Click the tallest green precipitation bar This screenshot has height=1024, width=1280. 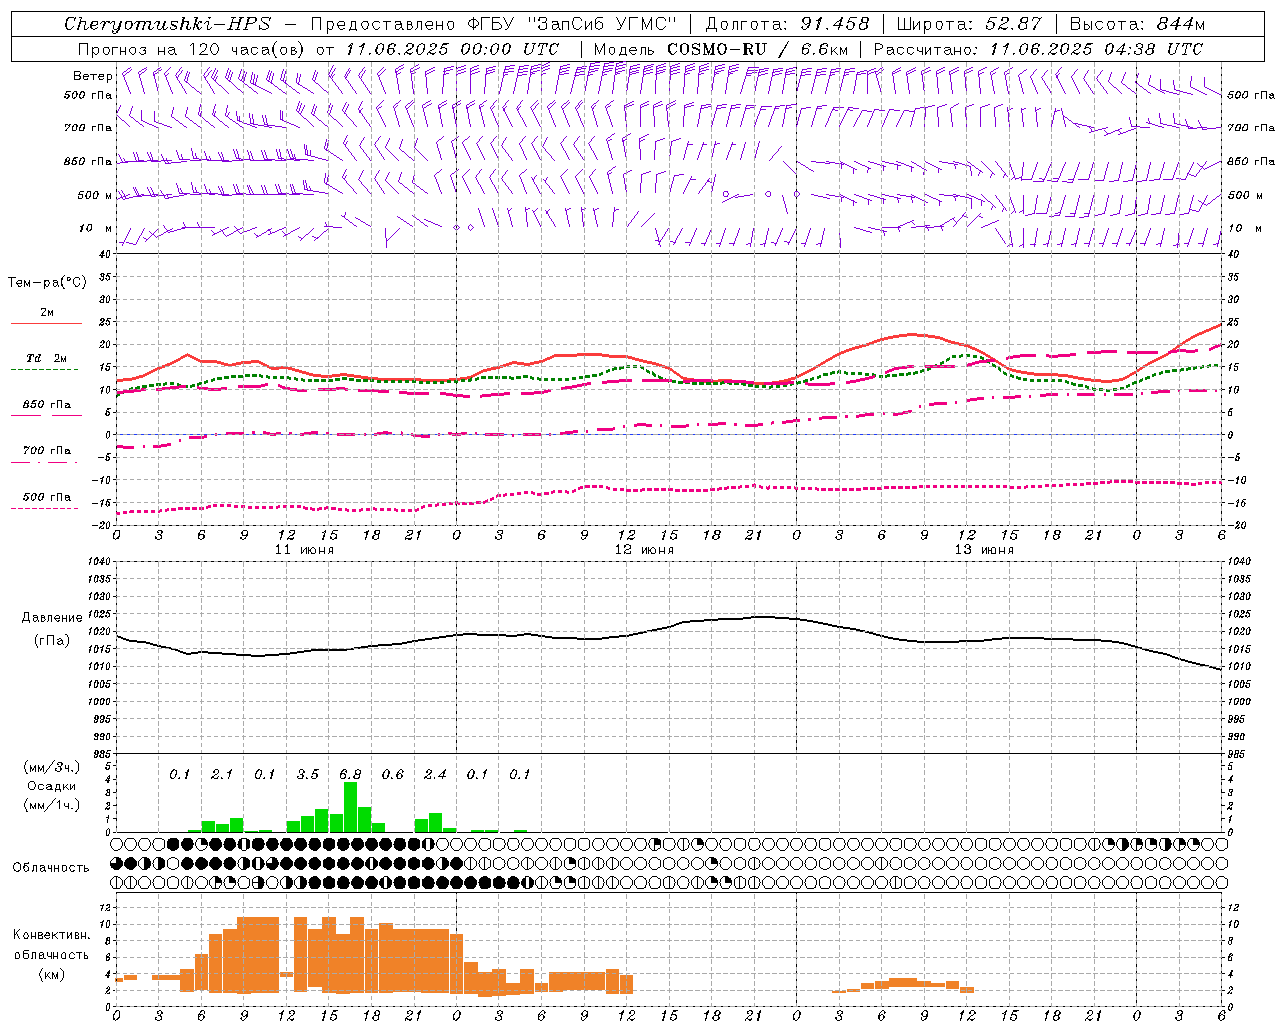coord(350,807)
